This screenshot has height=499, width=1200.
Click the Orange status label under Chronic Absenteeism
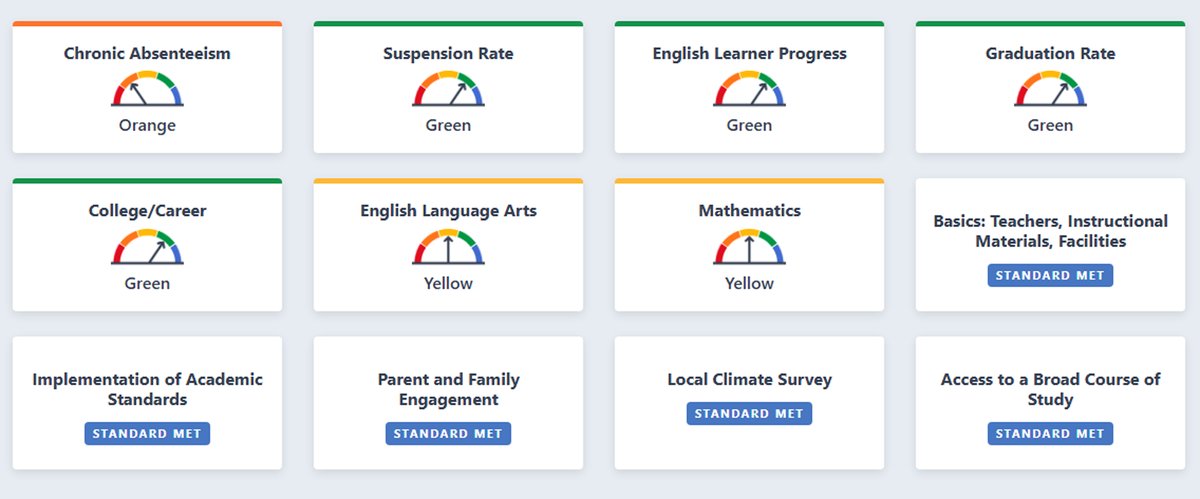point(147,126)
